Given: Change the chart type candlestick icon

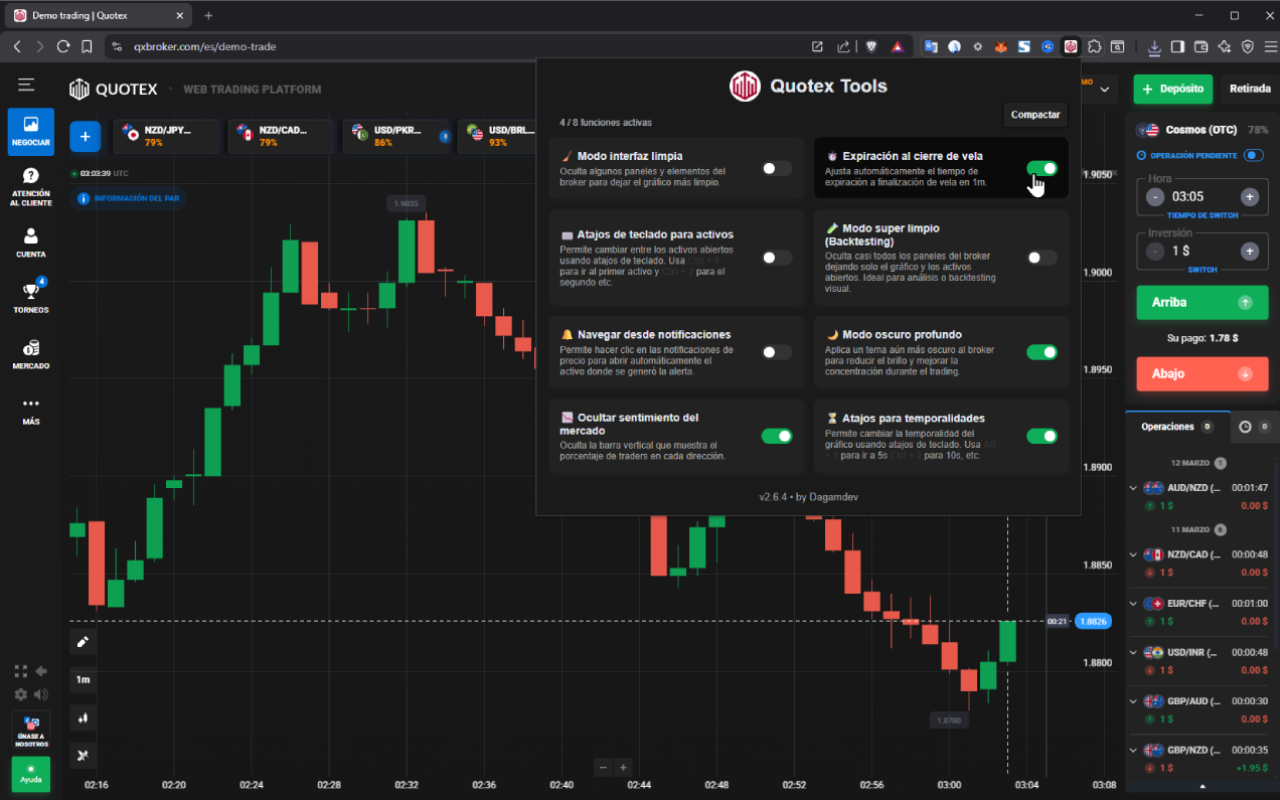Looking at the screenshot, I should pyautogui.click(x=83, y=717).
